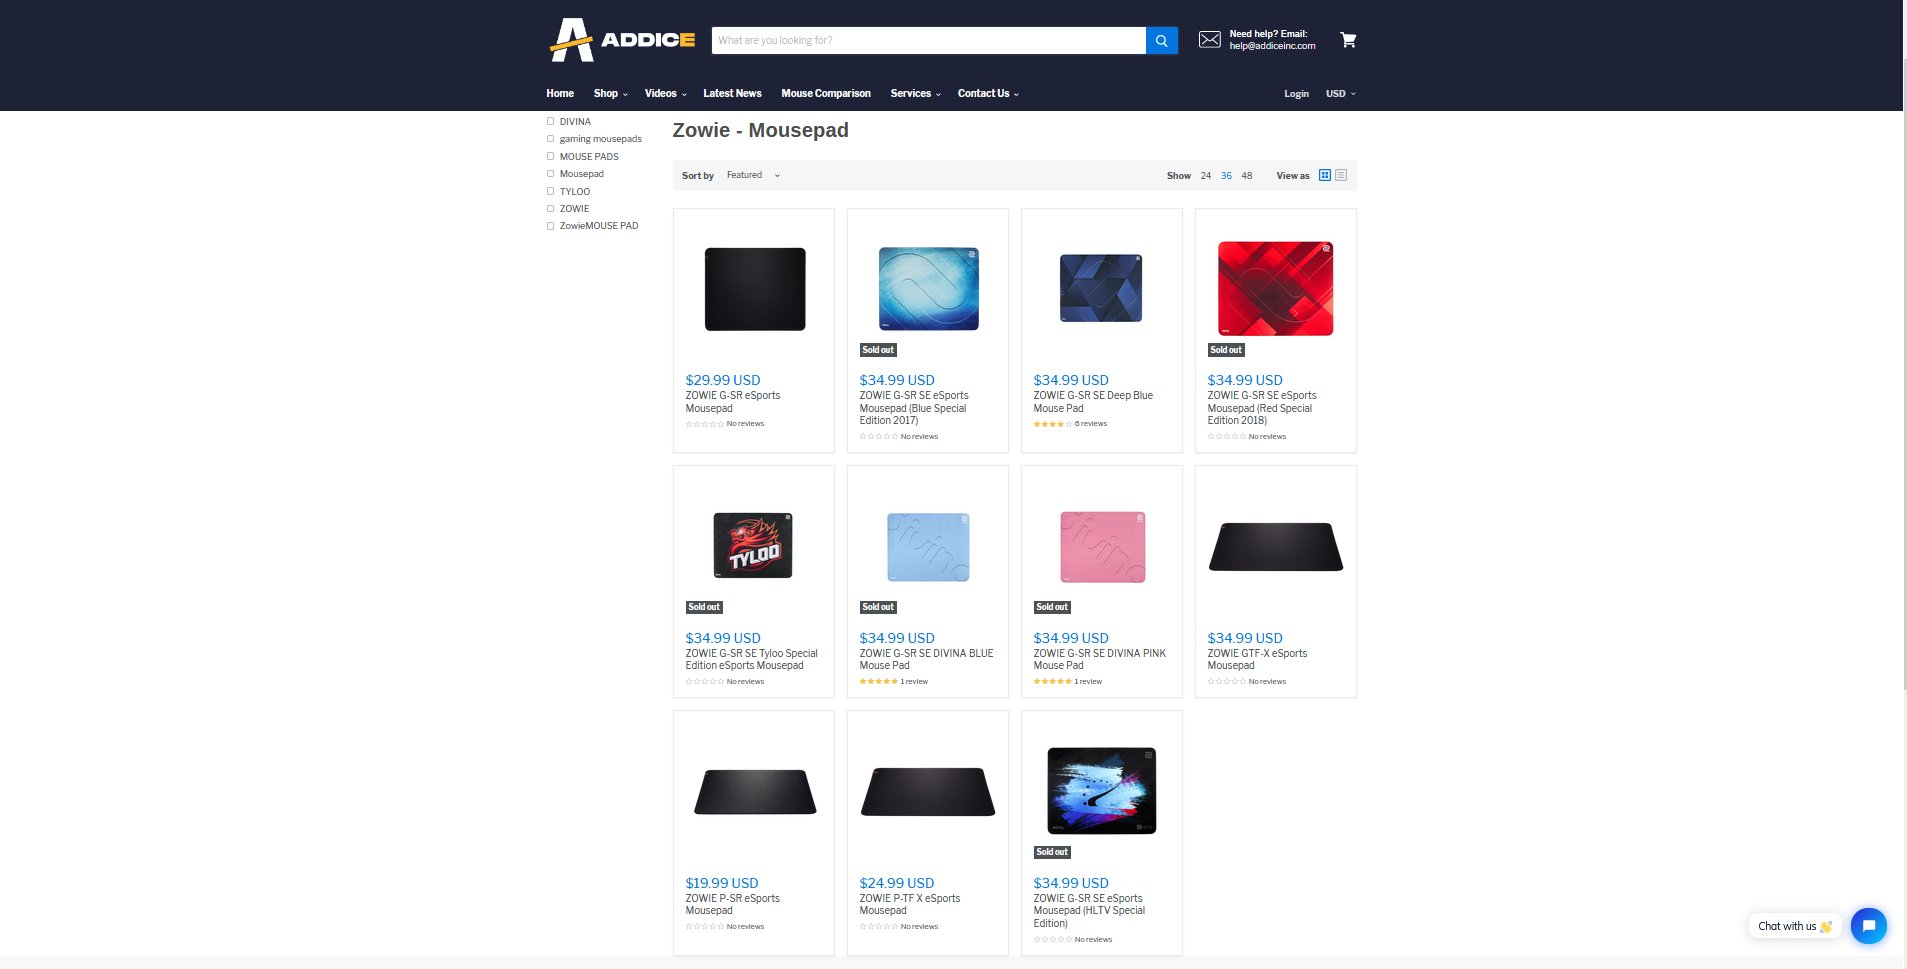Check the ZowieMOUSE PAD filter checkbox
The height and width of the screenshot is (969, 1907).
pos(550,226)
